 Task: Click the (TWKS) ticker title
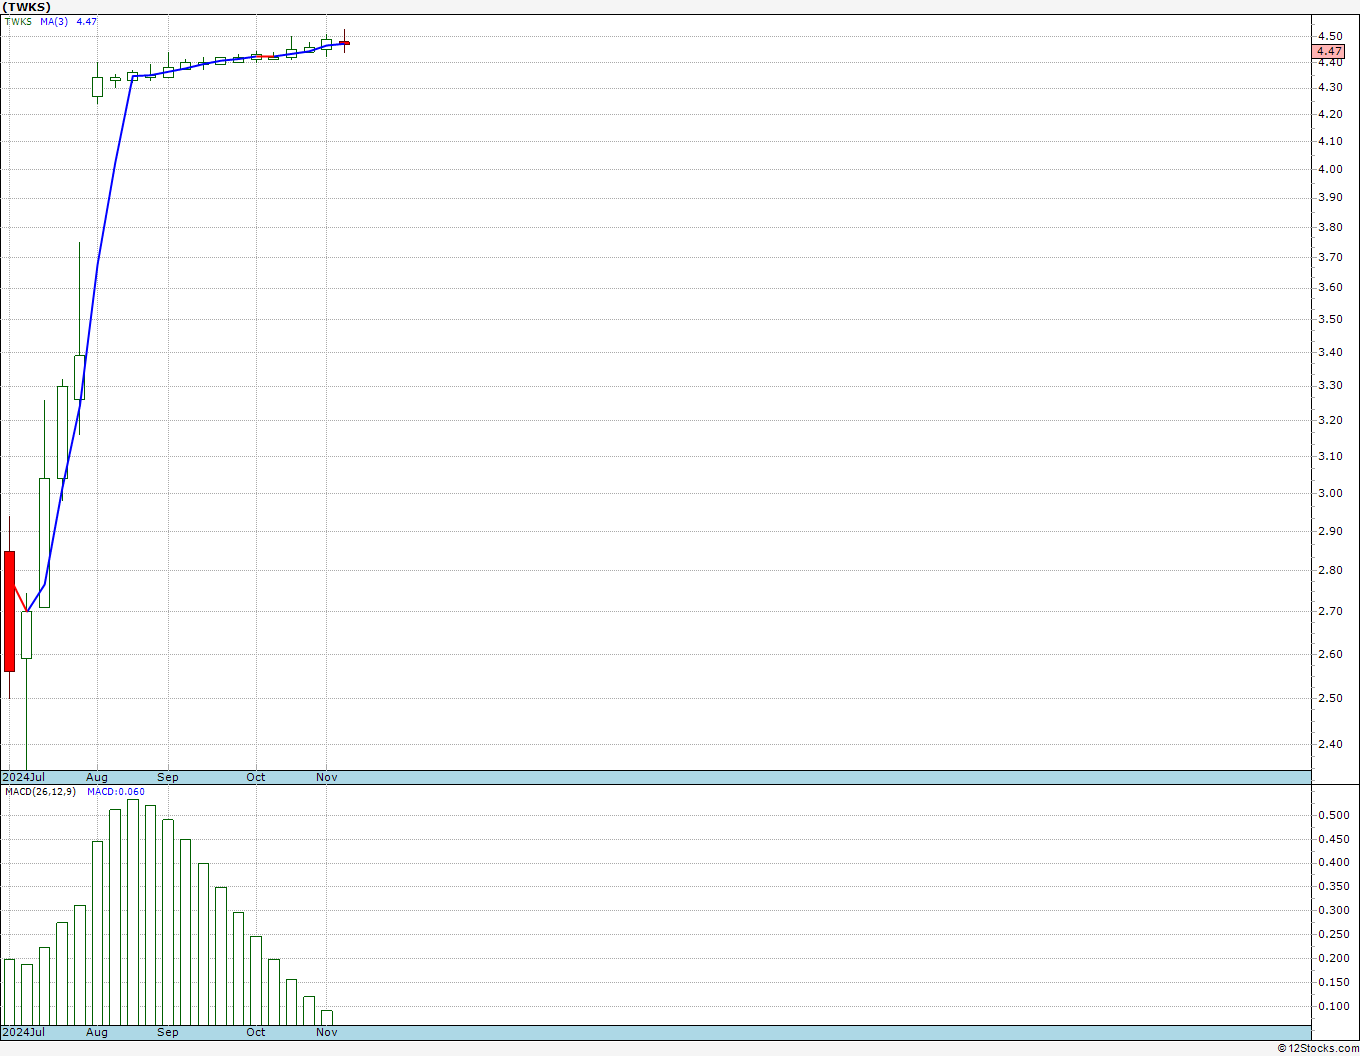click(x=26, y=7)
